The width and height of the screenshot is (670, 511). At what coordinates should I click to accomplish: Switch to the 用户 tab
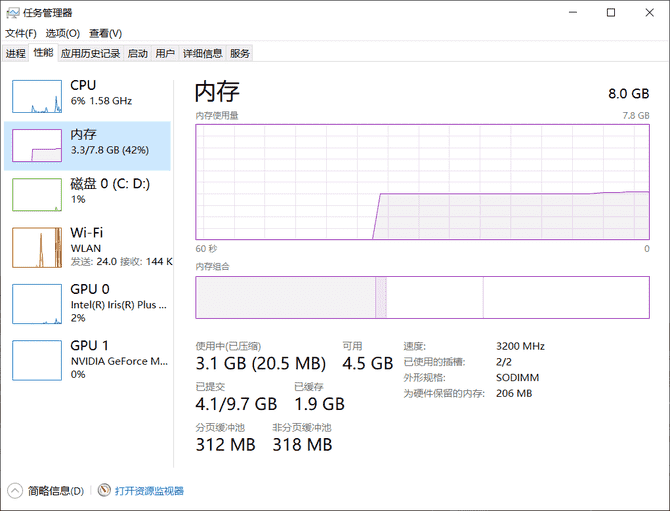click(165, 53)
